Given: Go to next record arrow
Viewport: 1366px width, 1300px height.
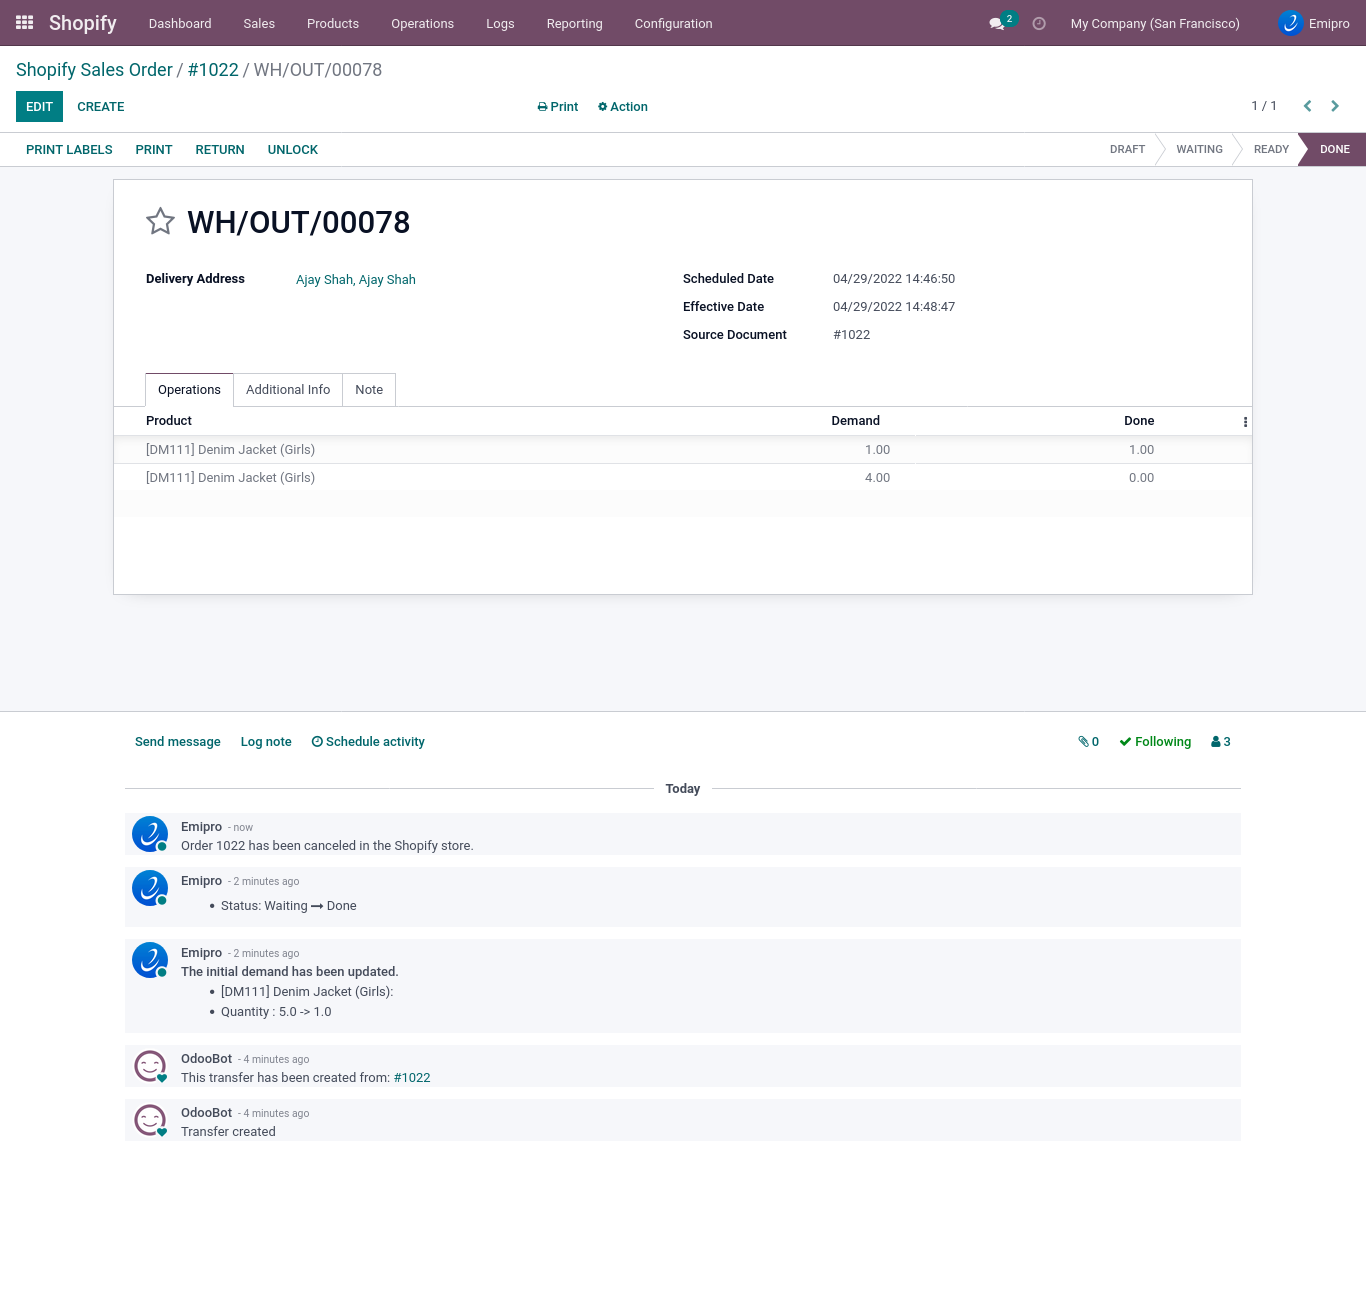Looking at the screenshot, I should 1335,106.
